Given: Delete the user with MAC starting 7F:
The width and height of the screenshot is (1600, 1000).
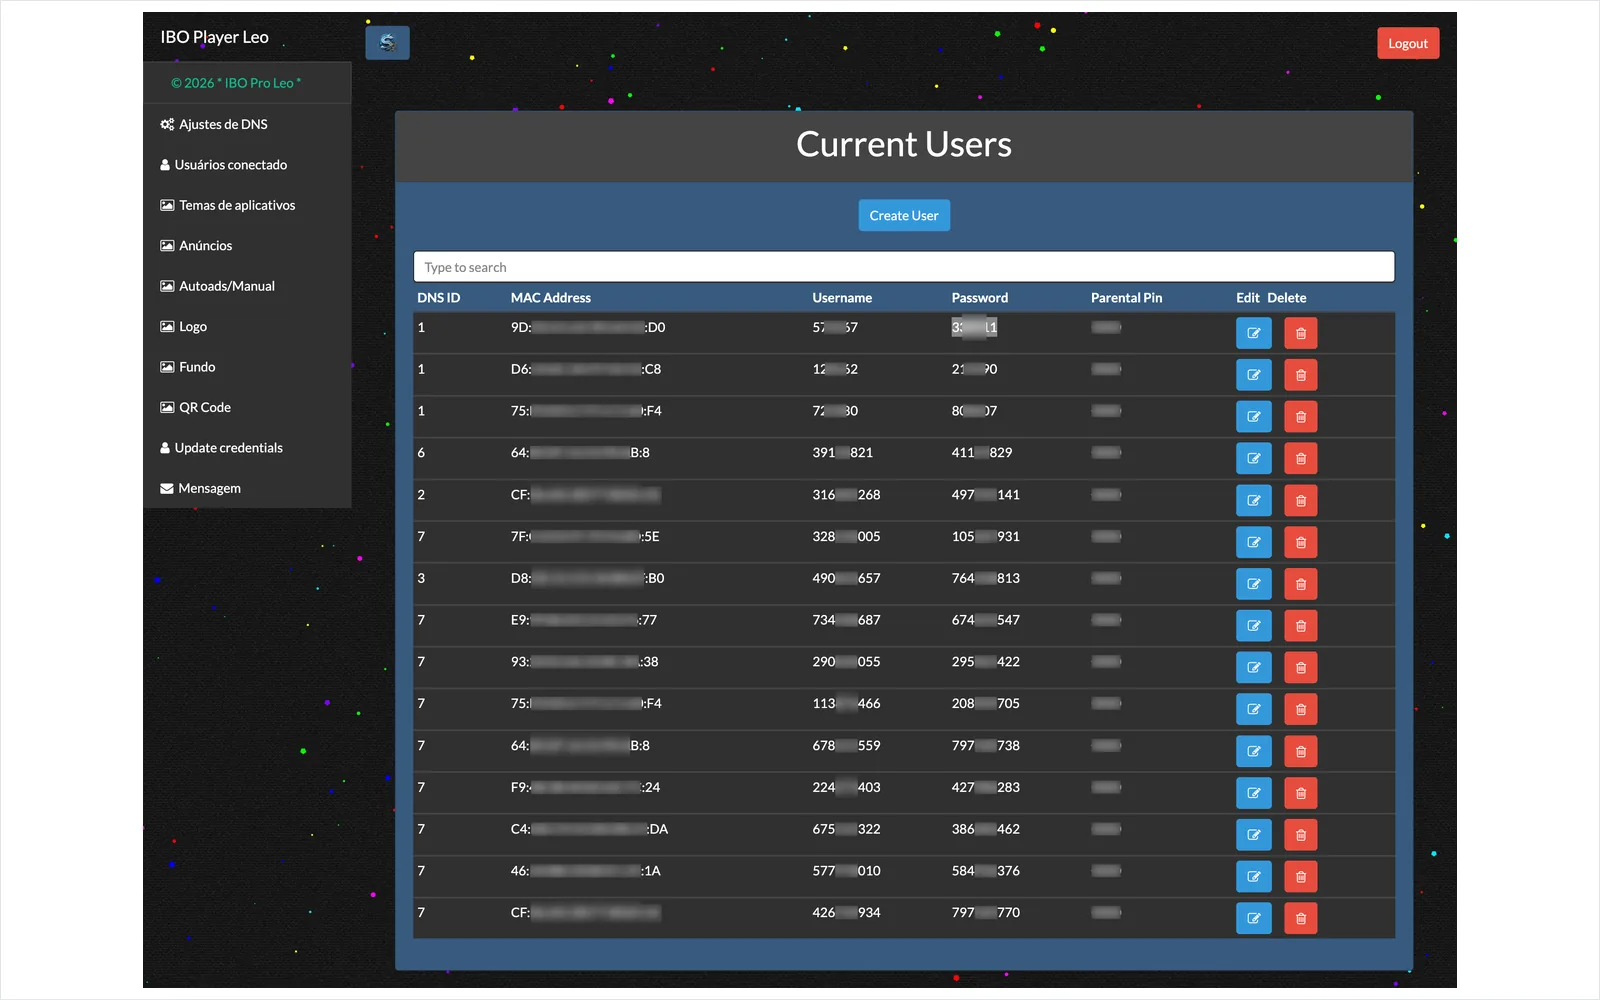Looking at the screenshot, I should point(1300,542).
